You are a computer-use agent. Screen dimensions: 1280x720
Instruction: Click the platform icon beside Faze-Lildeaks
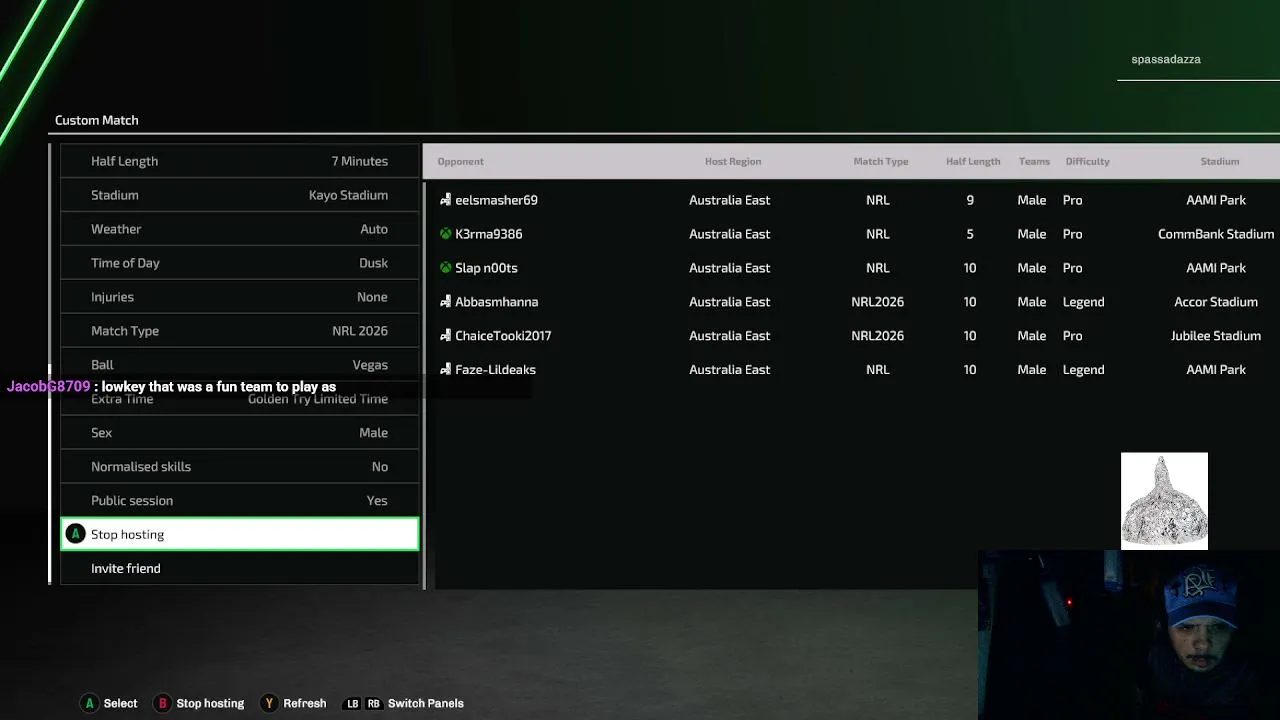[x=445, y=370]
